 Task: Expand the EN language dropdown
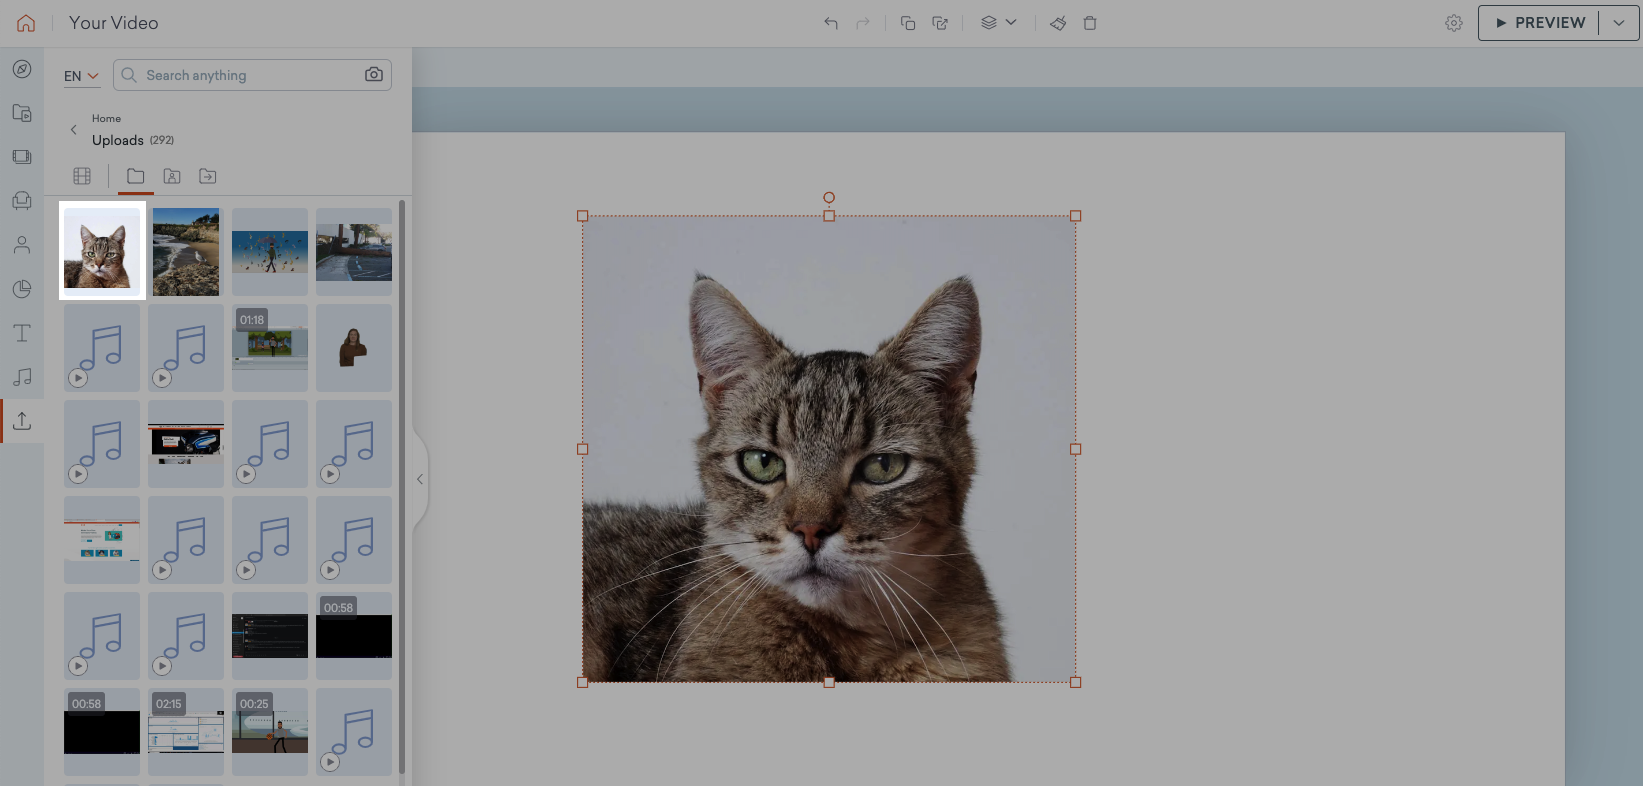tap(81, 76)
